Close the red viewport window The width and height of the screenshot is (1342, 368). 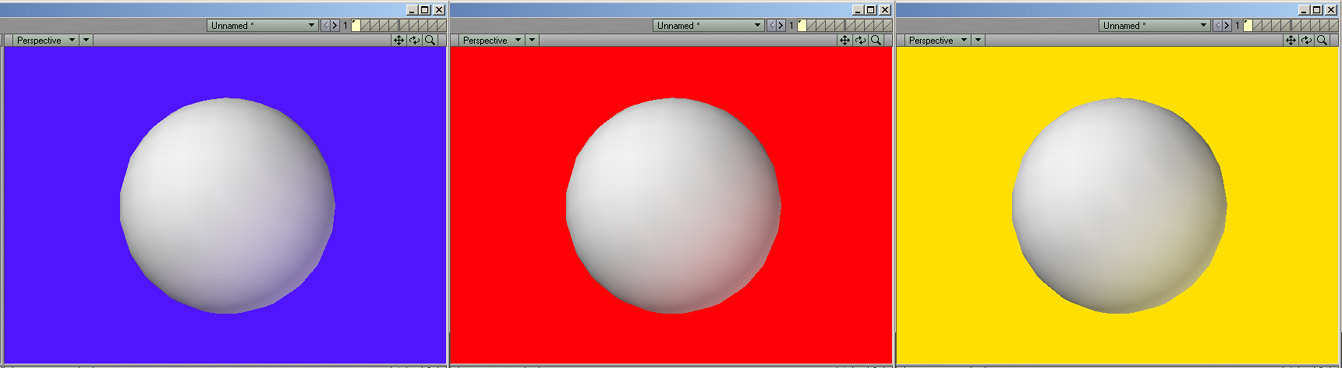point(885,10)
